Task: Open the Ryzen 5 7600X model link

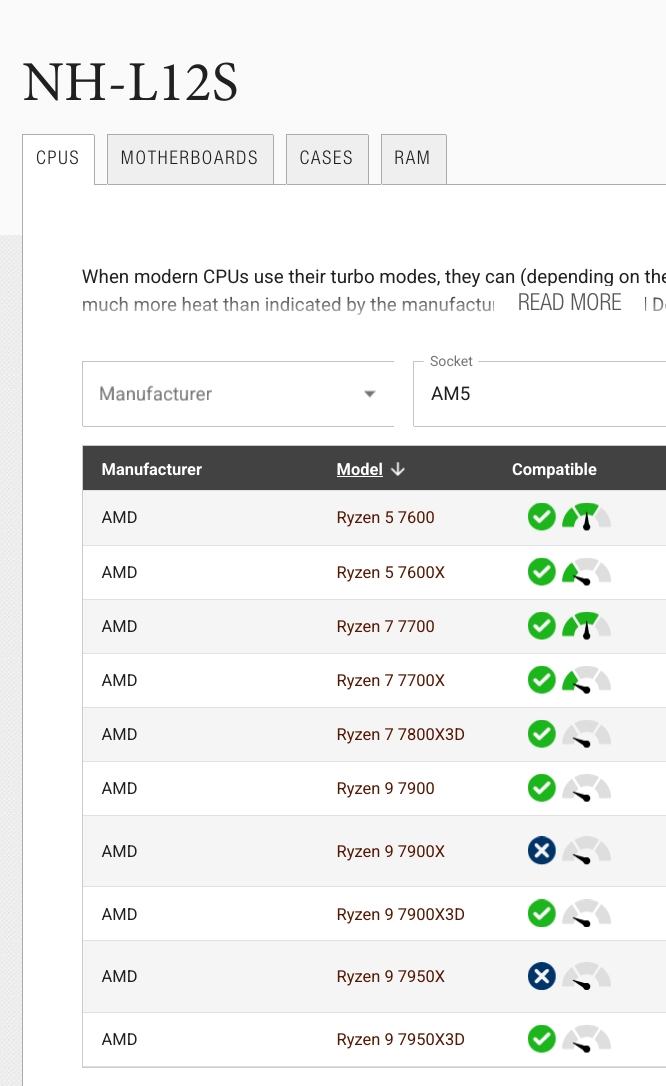Action: point(390,573)
